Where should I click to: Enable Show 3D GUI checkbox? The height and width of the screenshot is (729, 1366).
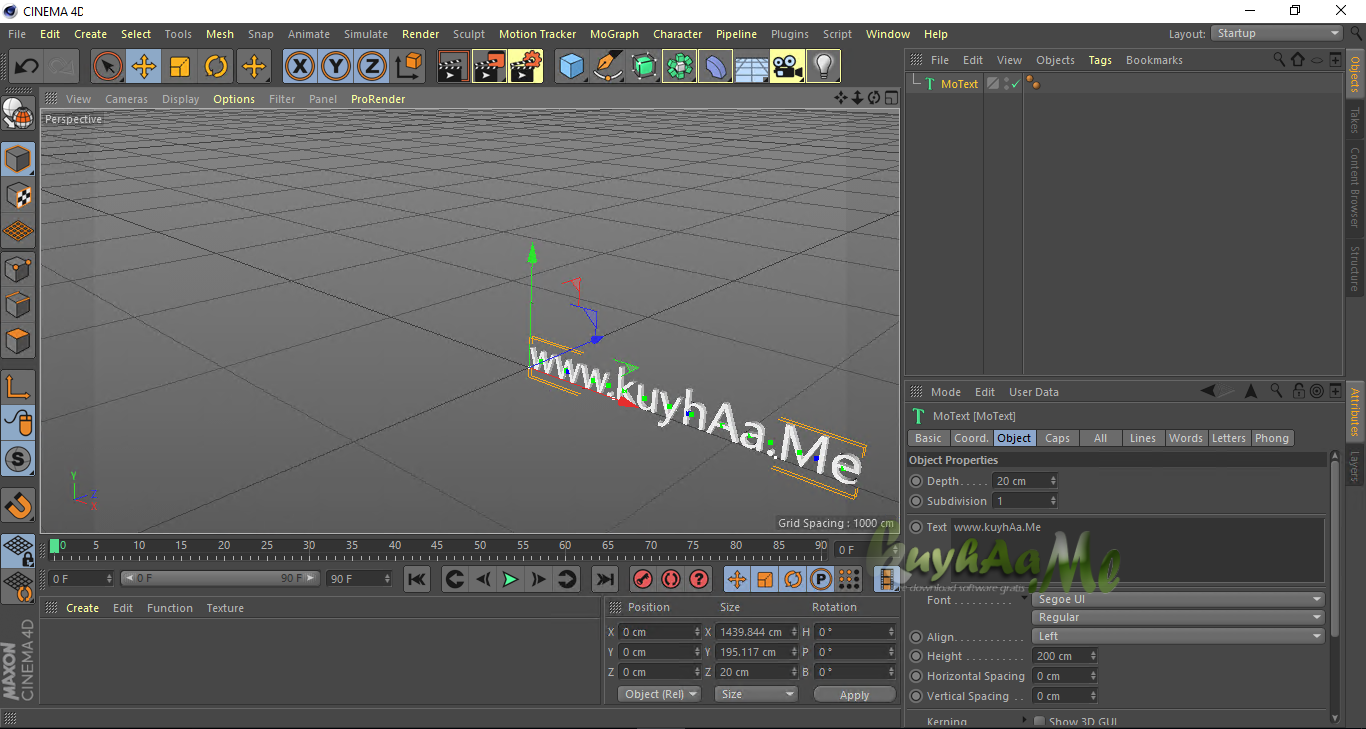[x=1040, y=721]
